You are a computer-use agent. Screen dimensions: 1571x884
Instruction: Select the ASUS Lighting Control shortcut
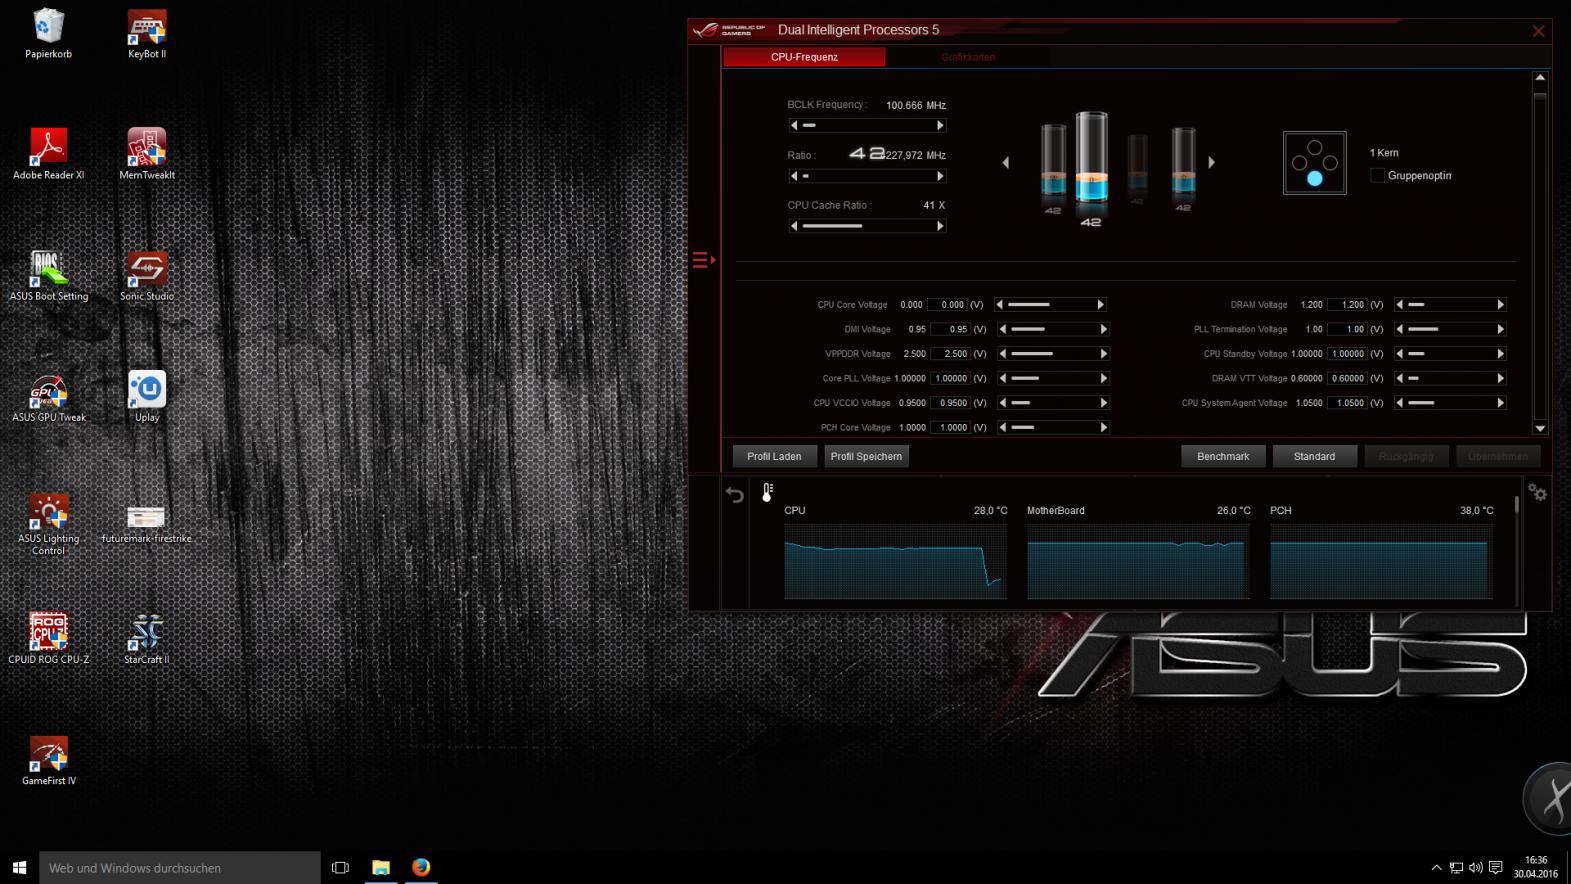(48, 523)
